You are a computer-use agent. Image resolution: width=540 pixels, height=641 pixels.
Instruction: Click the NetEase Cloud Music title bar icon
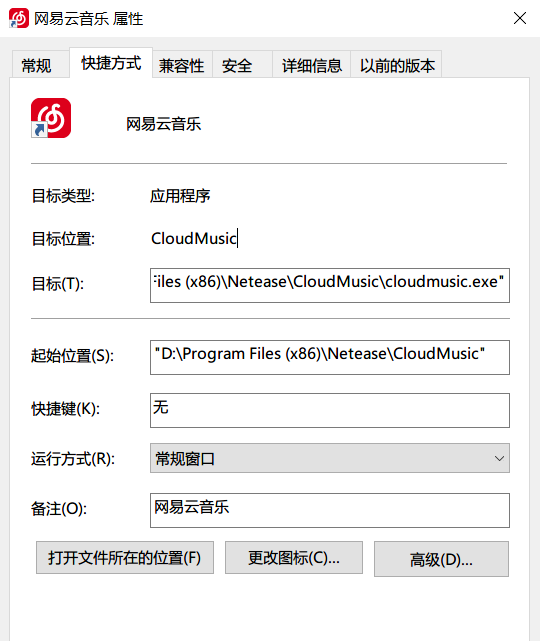coord(19,18)
